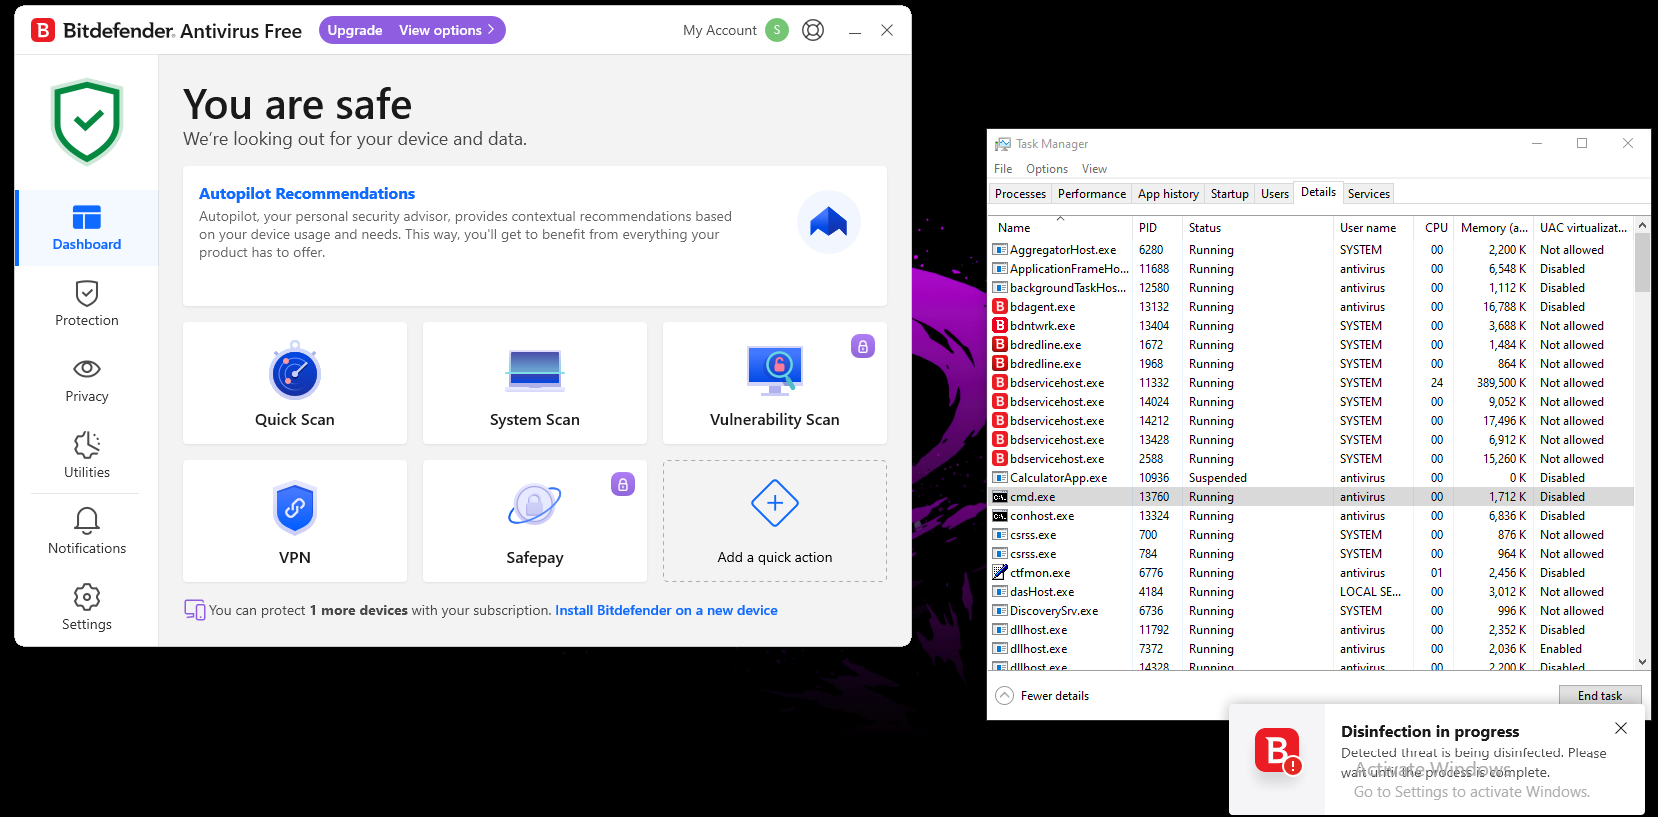Click the lock badge on Vulnerability Scan
Screen dimensions: 1658x817
coord(863,346)
